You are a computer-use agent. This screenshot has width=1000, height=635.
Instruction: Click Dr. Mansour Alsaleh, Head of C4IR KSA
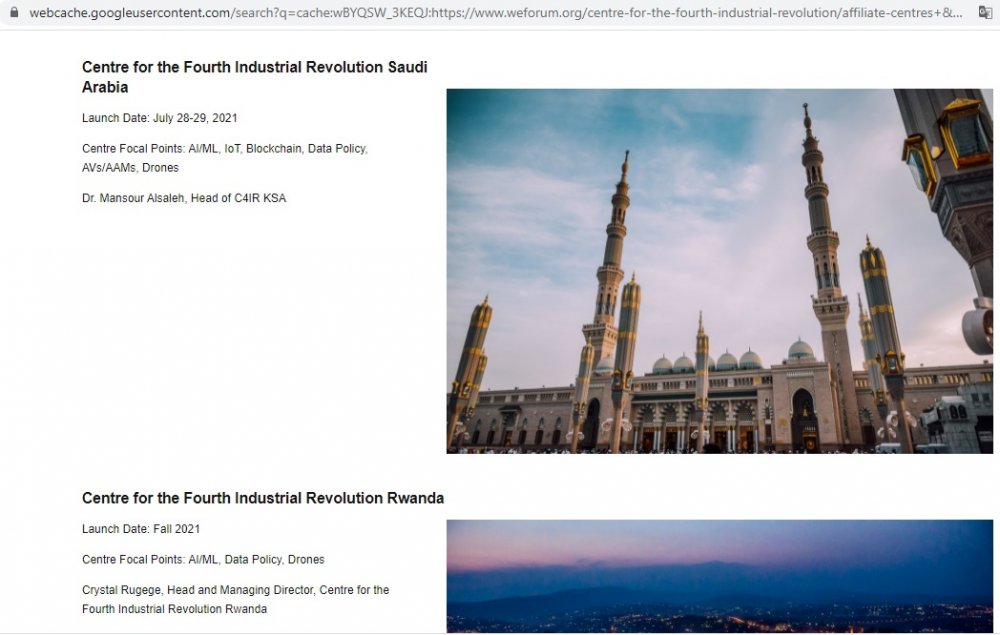[x=183, y=198]
